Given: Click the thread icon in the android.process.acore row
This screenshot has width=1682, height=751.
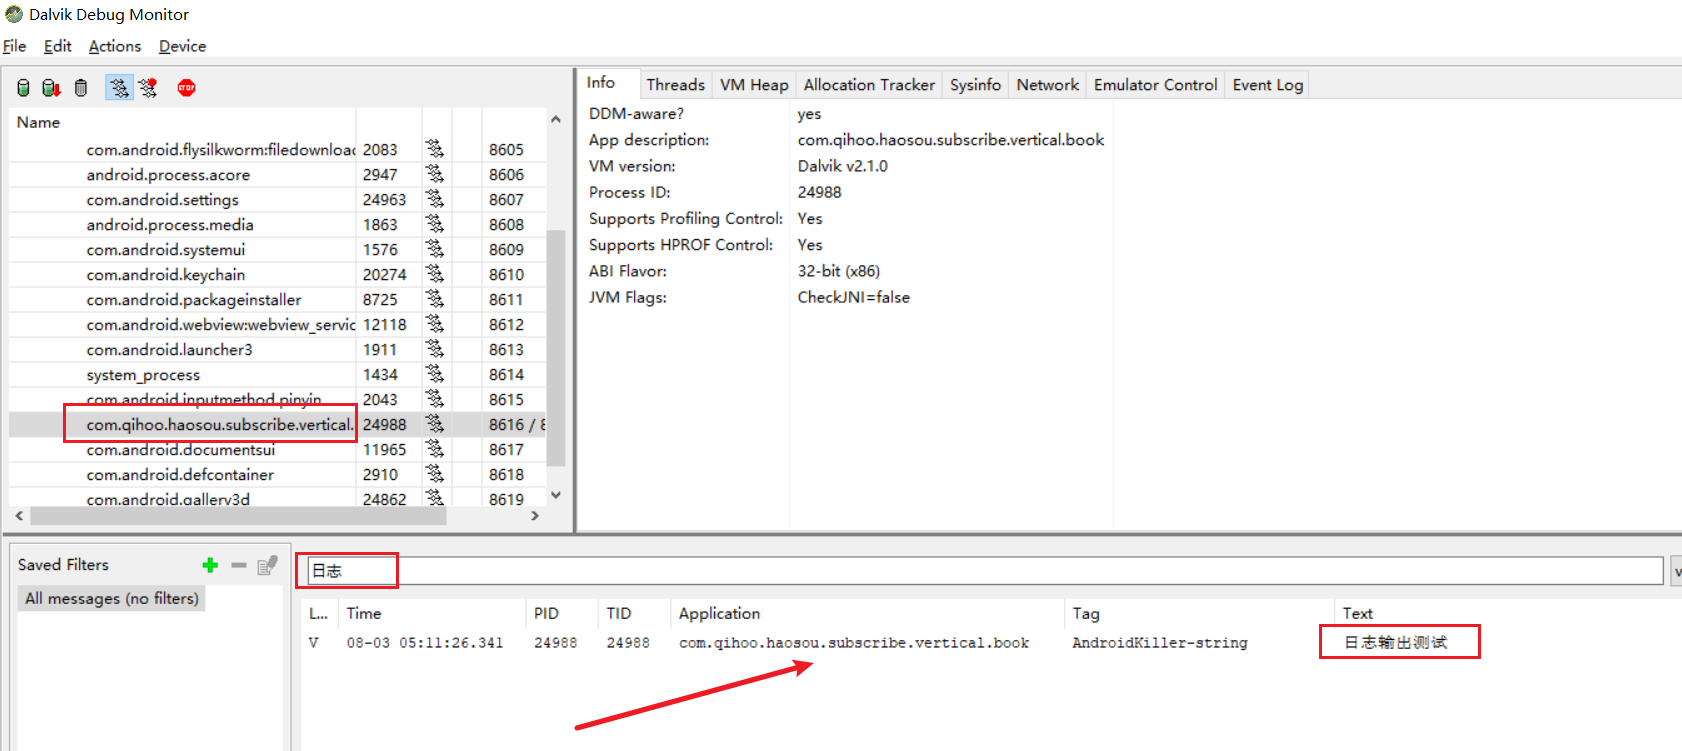Looking at the screenshot, I should pos(434,174).
